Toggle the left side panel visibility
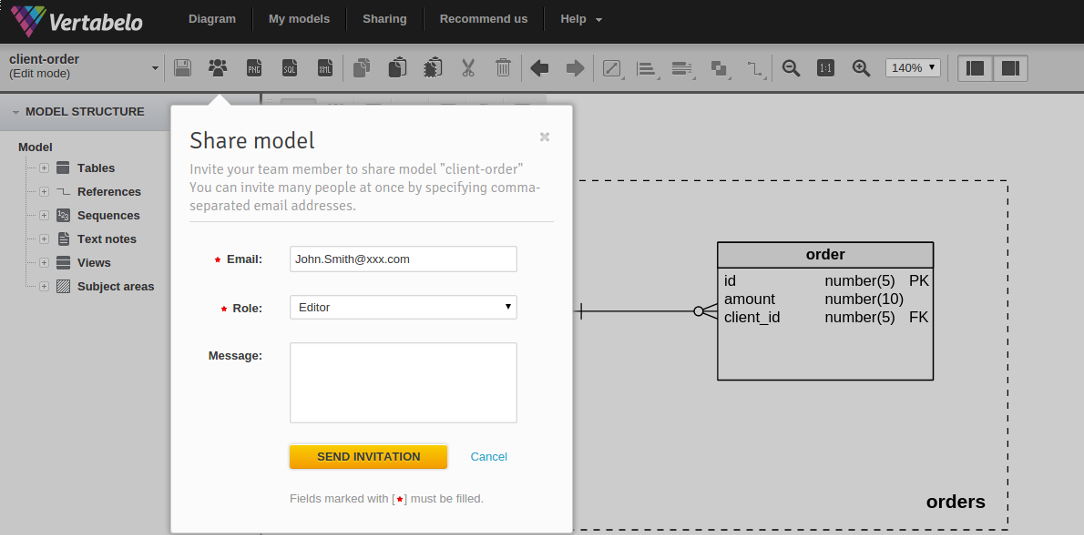This screenshot has height=535, width=1084. (976, 68)
